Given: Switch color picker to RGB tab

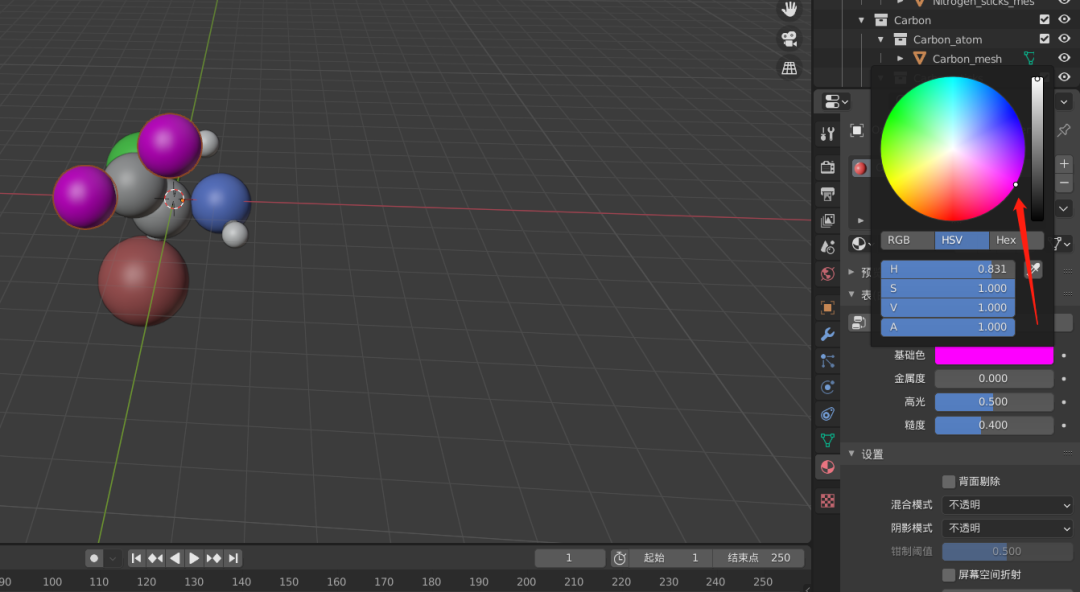Looking at the screenshot, I should point(907,241).
